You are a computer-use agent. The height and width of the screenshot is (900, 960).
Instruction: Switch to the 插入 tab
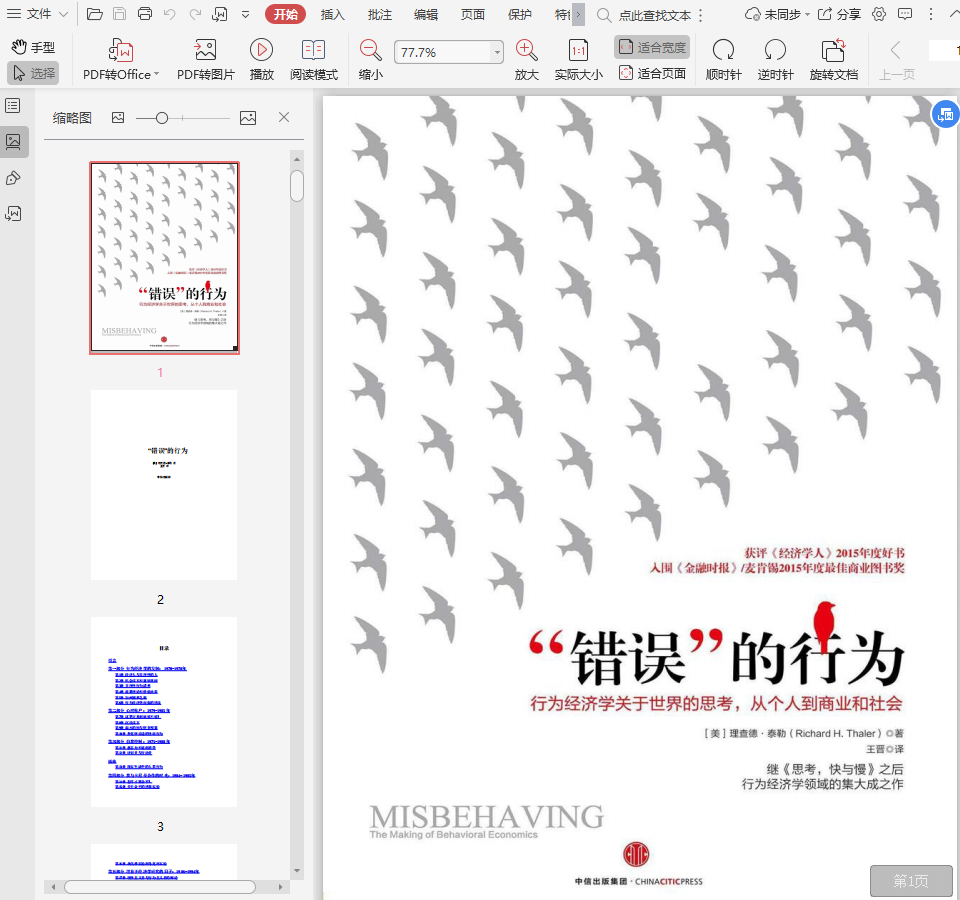pos(332,15)
